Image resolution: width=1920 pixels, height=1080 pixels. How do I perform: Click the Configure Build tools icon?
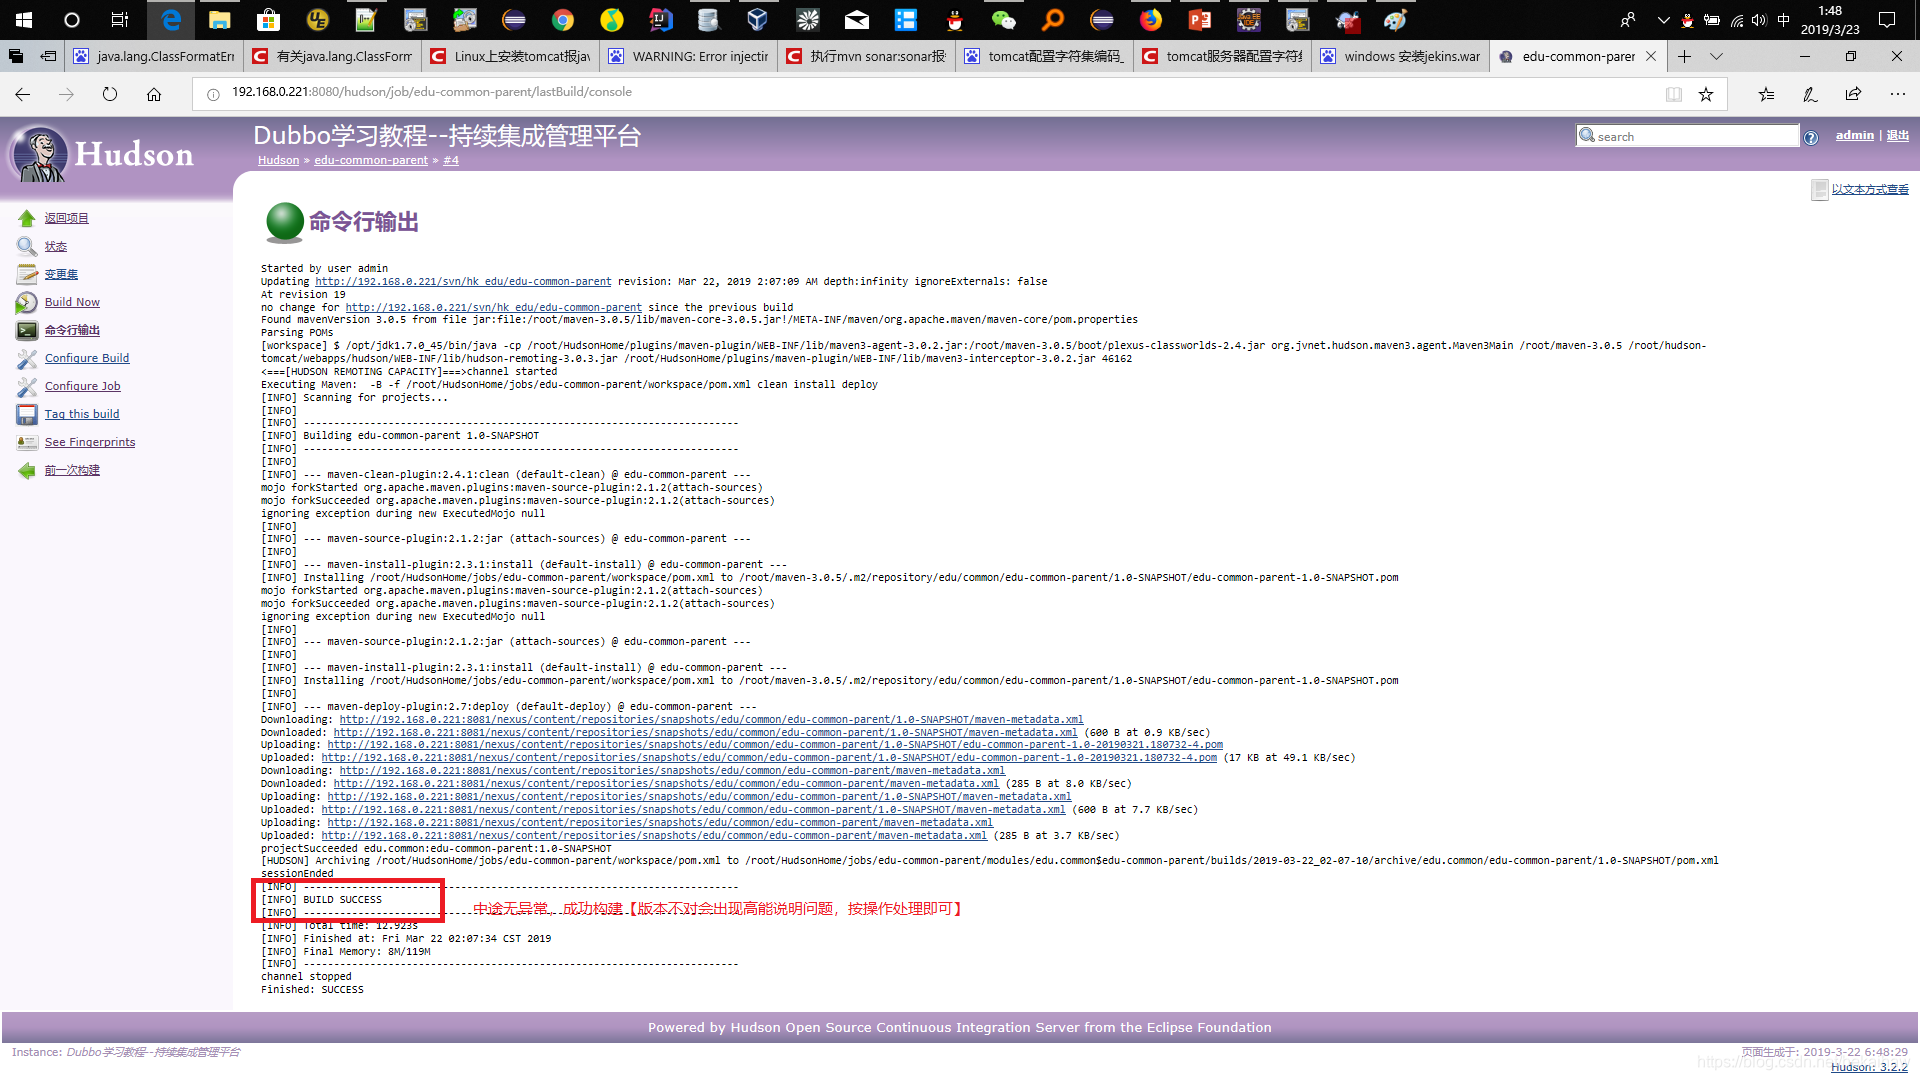coord(27,358)
